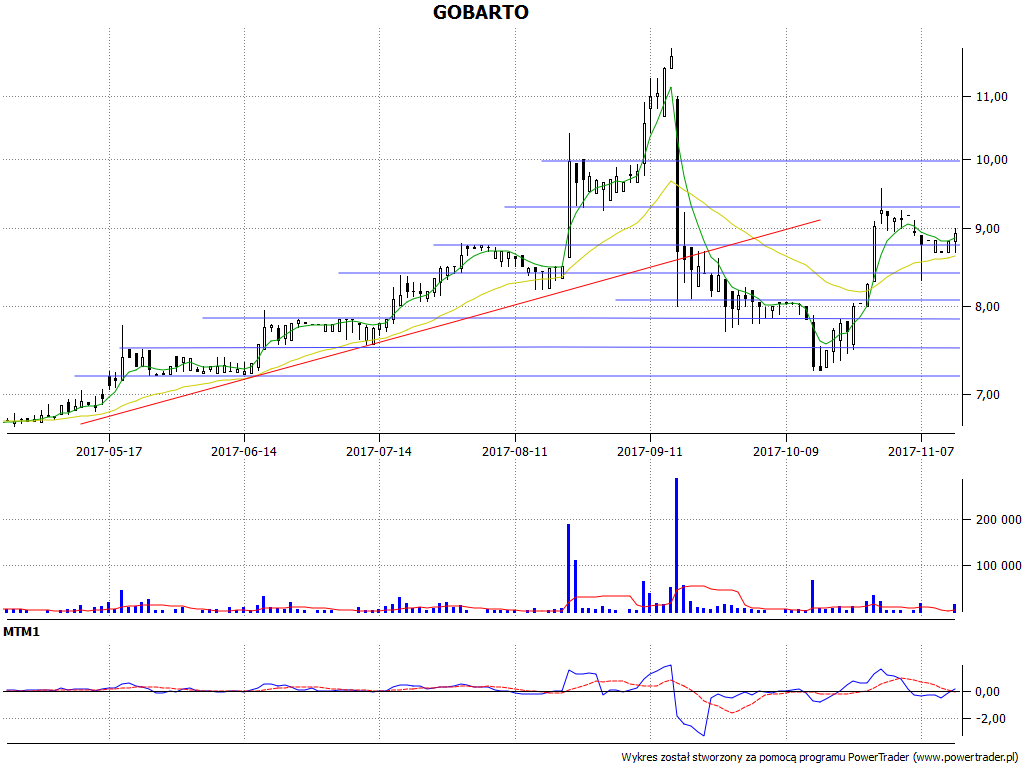Select the 2017-07-14 date label
This screenshot has width=1024, height=768.
point(379,451)
